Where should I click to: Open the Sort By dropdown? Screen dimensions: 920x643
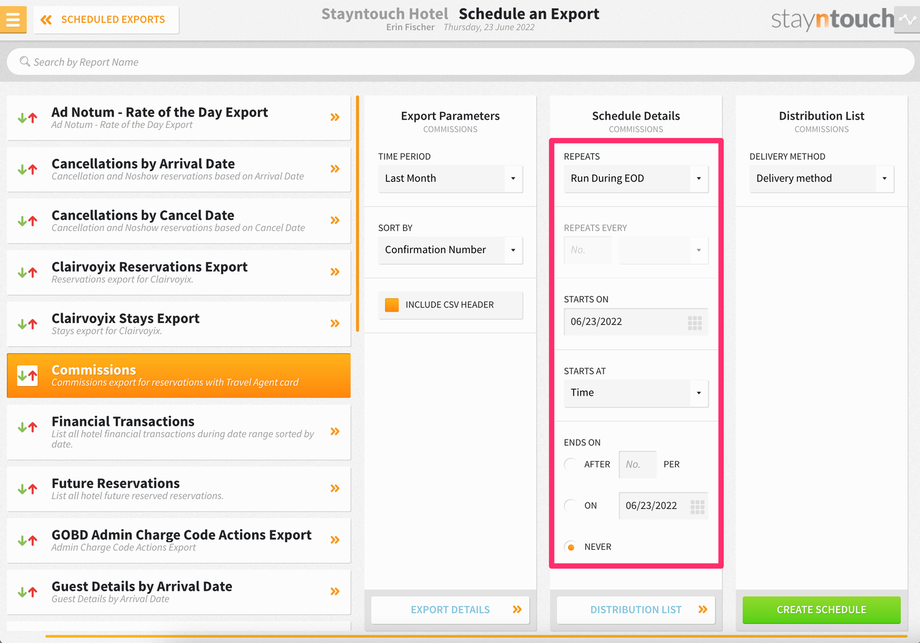pos(450,250)
